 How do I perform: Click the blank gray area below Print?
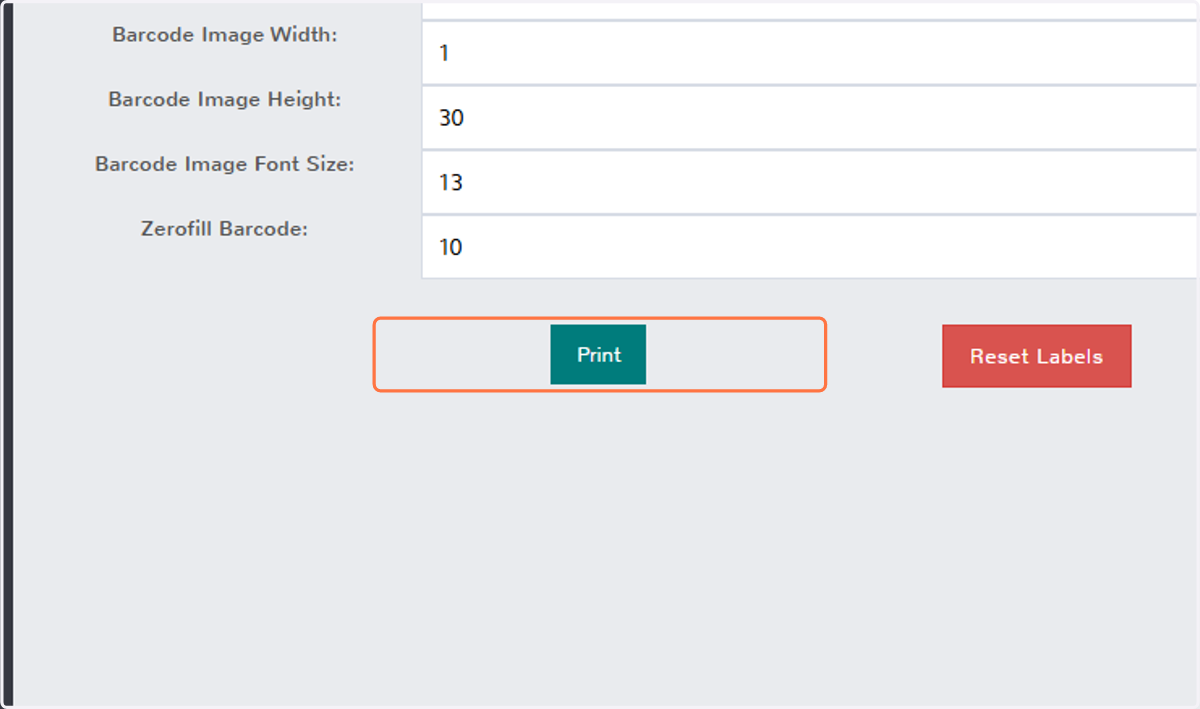(x=598, y=540)
